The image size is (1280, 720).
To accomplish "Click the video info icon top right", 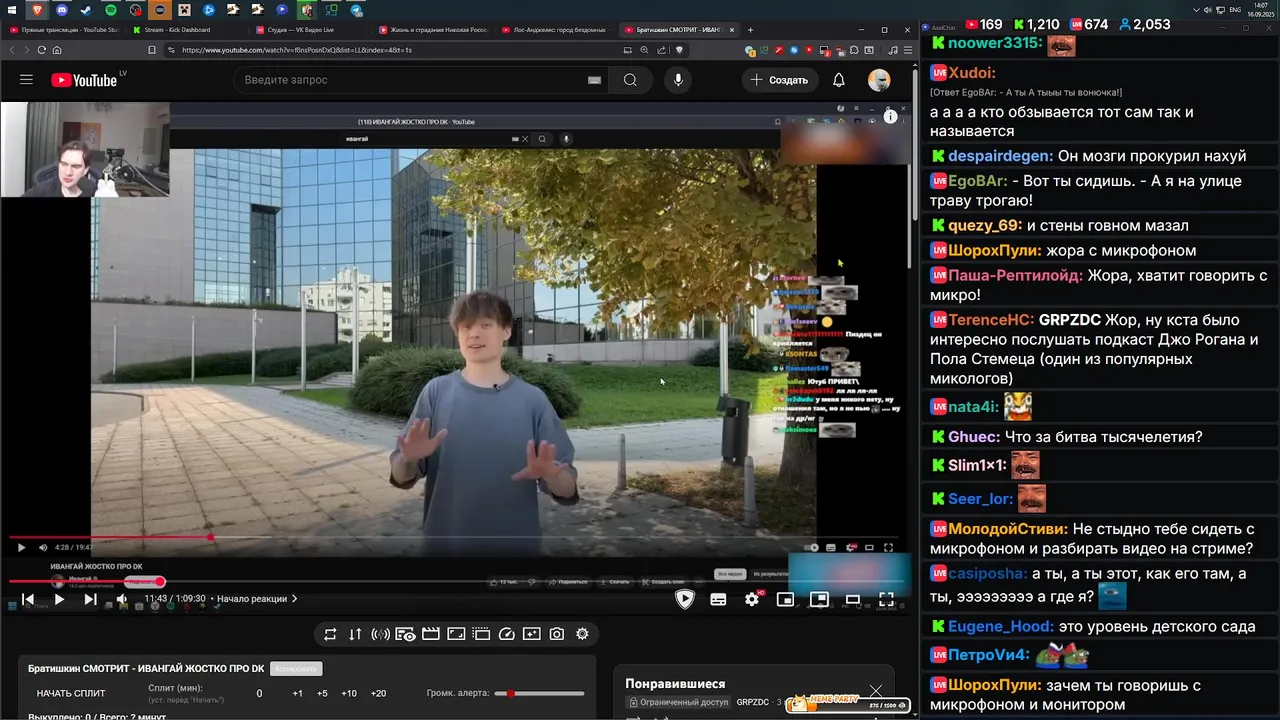I will point(891,117).
